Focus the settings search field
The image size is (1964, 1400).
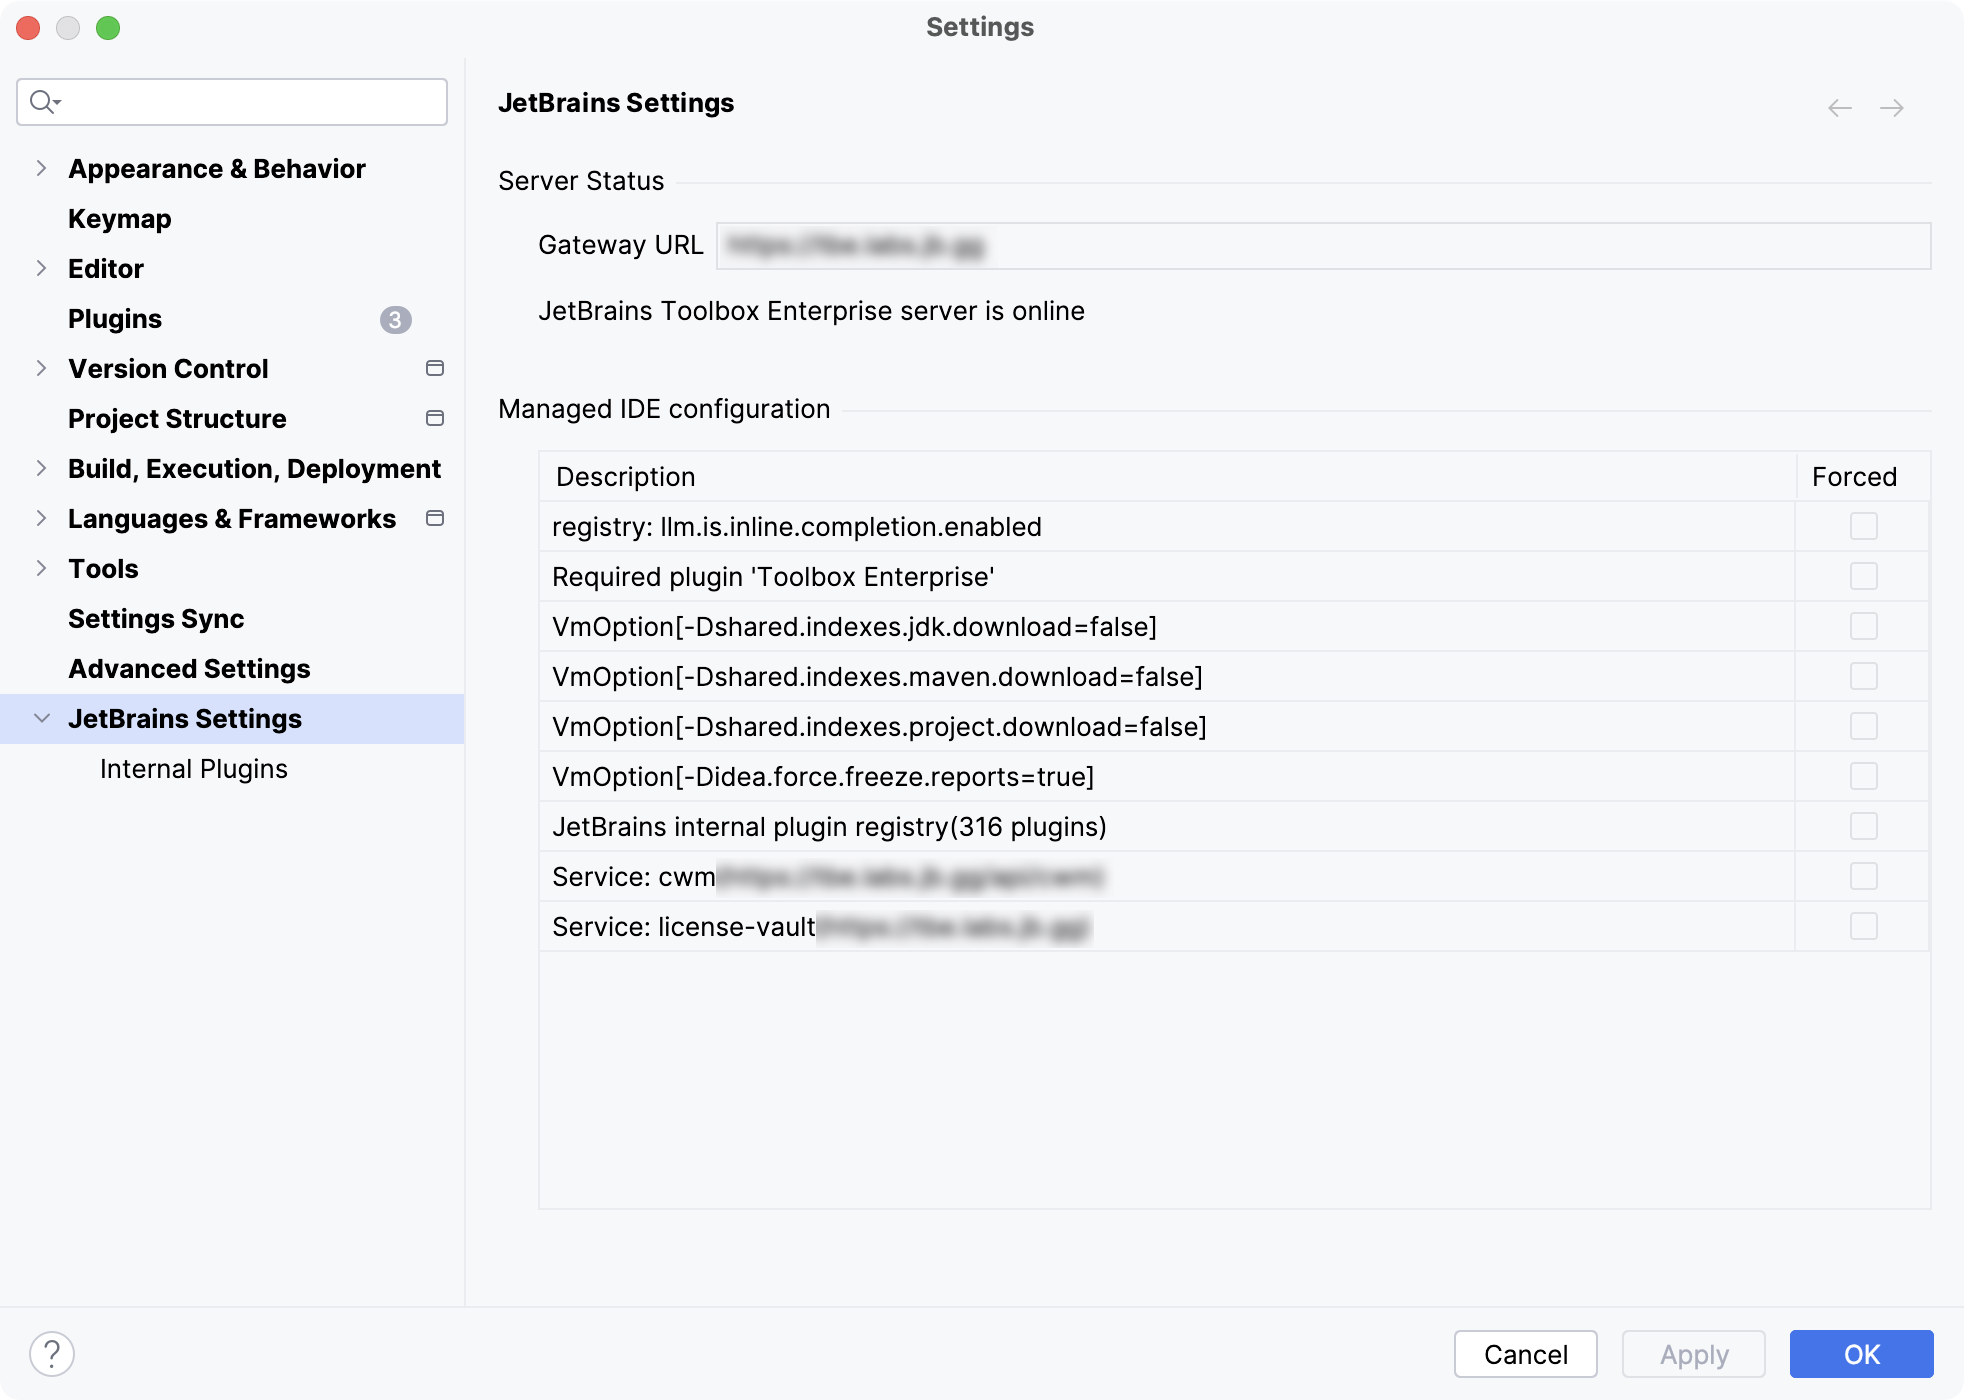(232, 102)
